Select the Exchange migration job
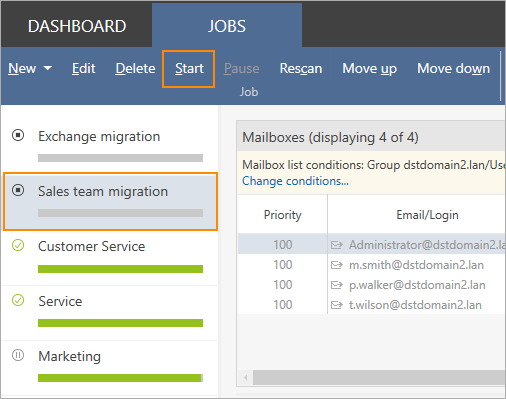The width and height of the screenshot is (506, 399). pyautogui.click(x=110, y=145)
